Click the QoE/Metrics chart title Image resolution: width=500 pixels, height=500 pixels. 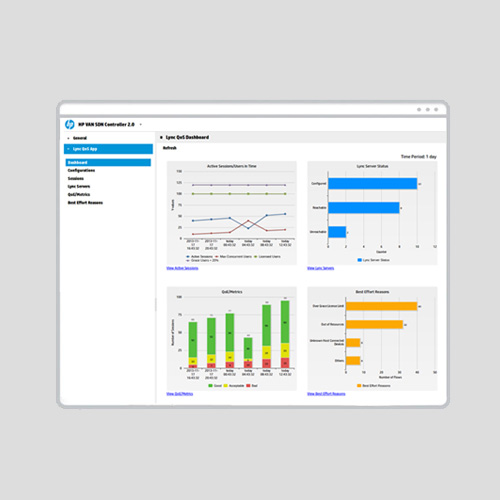click(x=232, y=292)
